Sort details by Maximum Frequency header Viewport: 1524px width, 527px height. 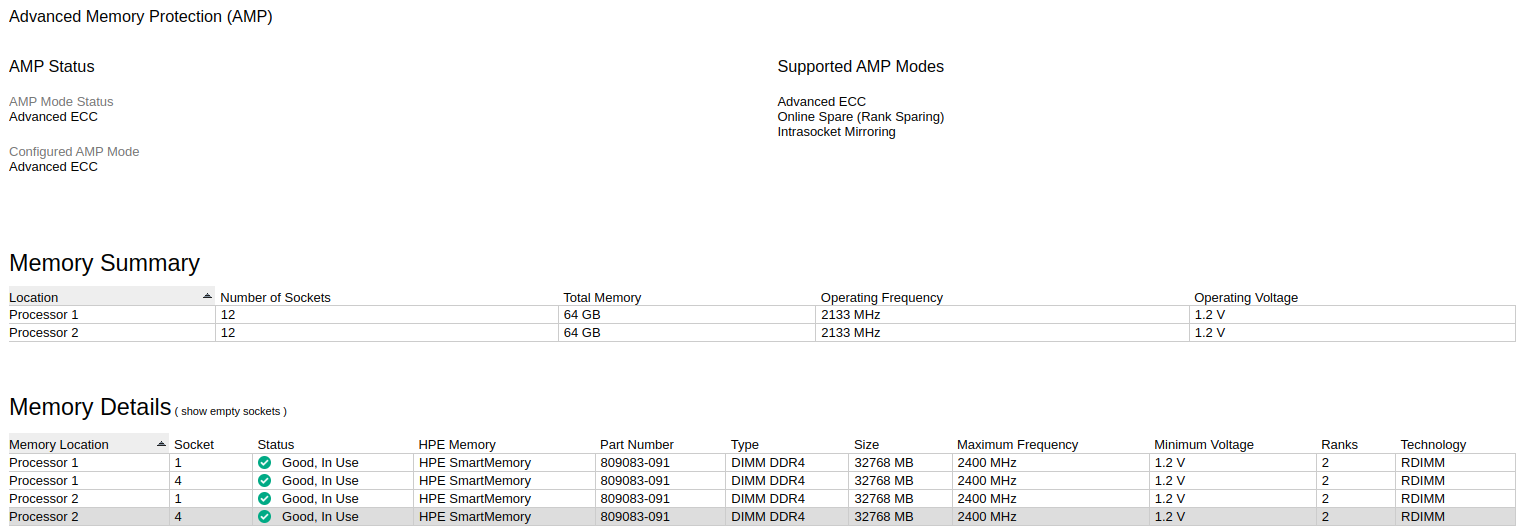point(1017,445)
